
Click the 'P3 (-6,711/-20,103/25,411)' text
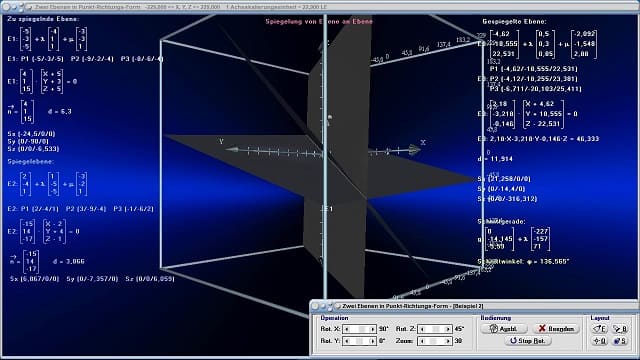click(x=535, y=89)
